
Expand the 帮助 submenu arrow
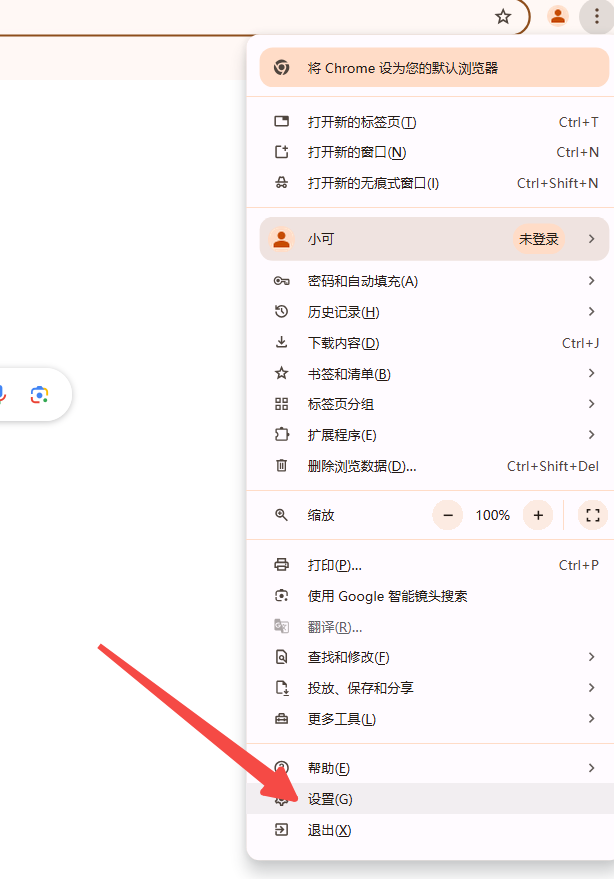[x=592, y=767]
